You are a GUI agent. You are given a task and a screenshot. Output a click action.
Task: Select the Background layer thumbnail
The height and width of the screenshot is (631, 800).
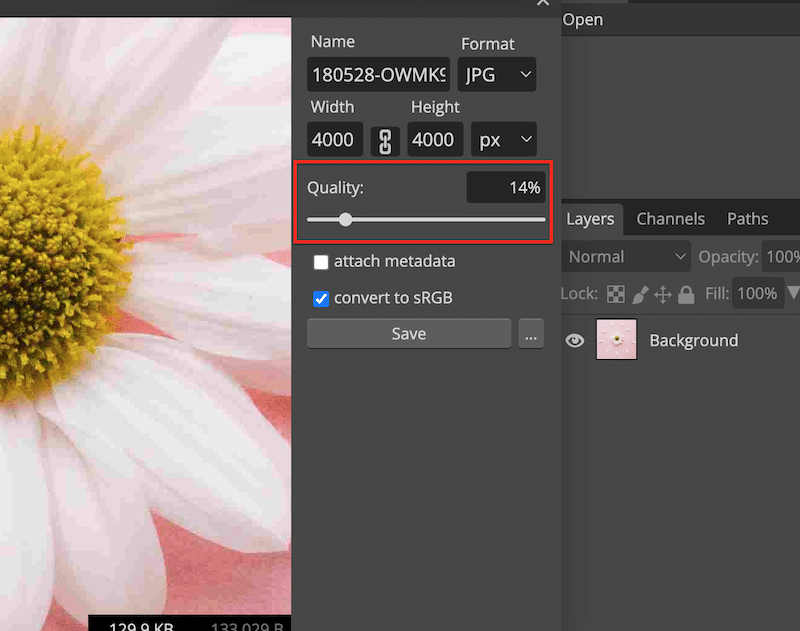tap(616, 340)
